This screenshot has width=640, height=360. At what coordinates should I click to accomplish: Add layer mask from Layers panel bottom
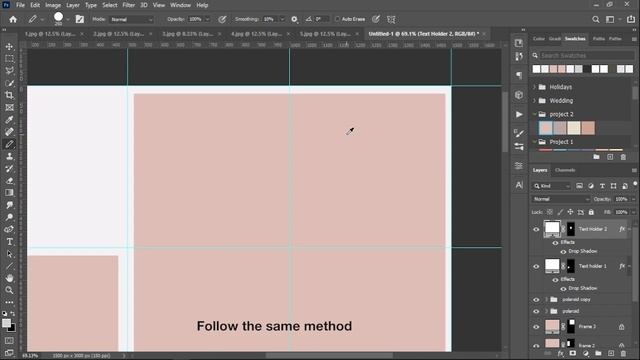pos(573,353)
